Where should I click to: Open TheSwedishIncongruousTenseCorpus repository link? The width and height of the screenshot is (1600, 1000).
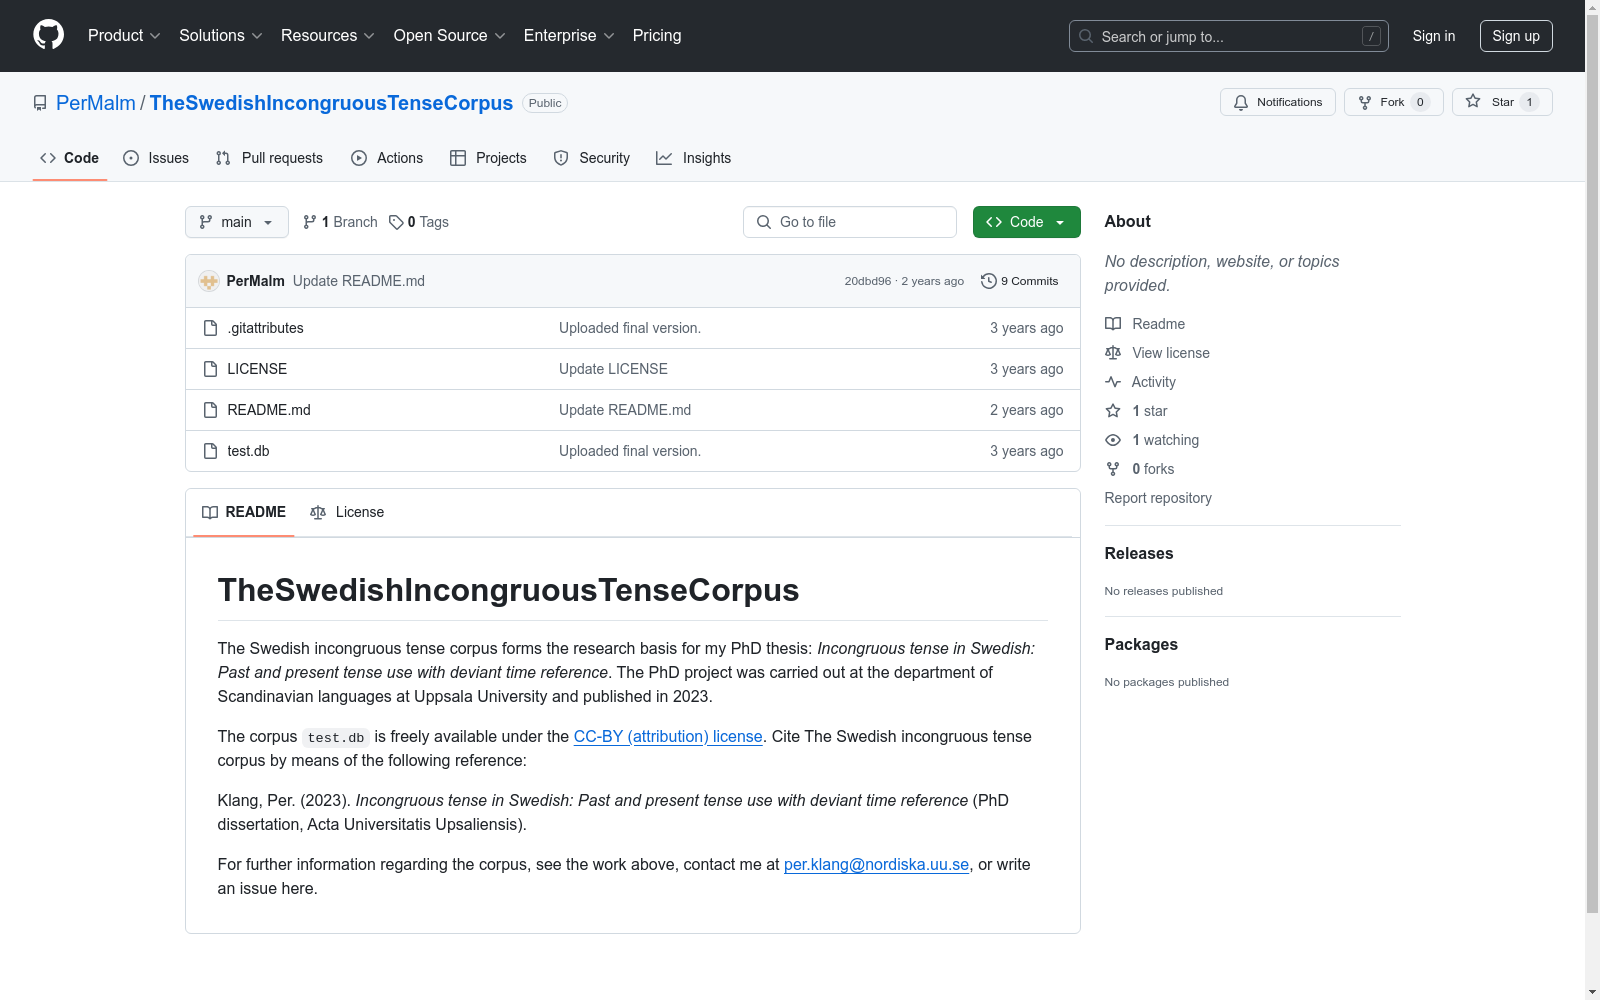331,103
